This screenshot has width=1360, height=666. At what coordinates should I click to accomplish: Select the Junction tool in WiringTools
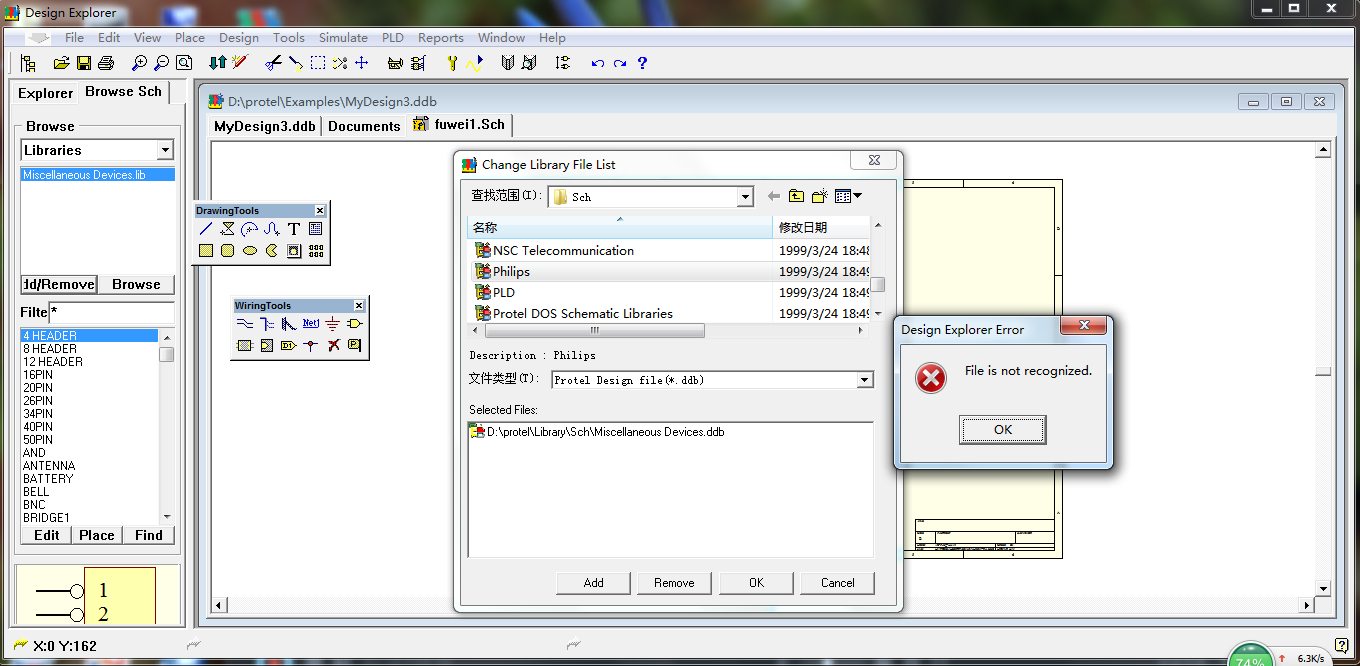coord(311,346)
